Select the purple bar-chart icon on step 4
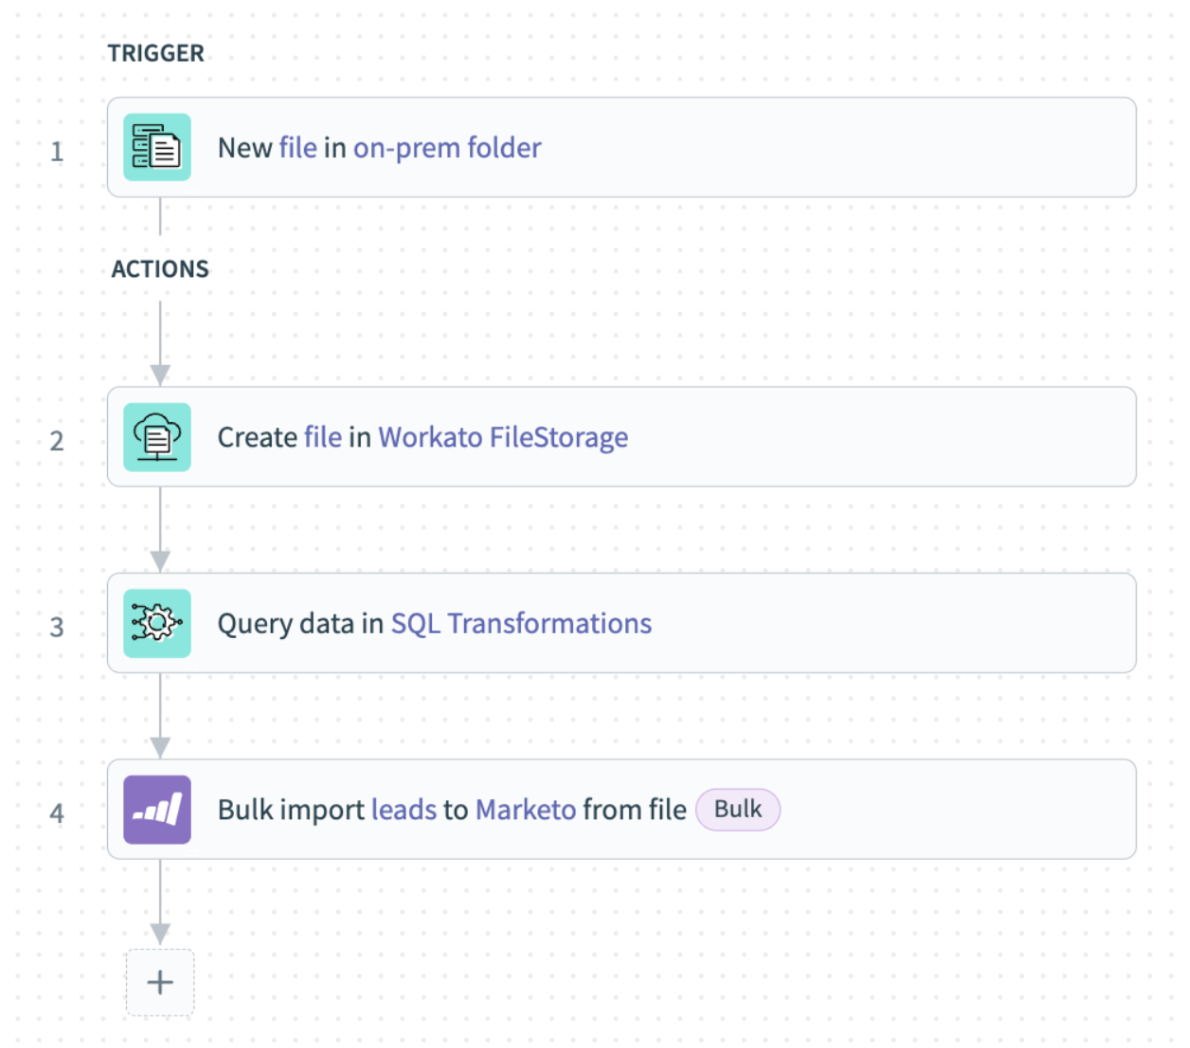Viewport: 1190px width, 1048px height. [x=157, y=809]
